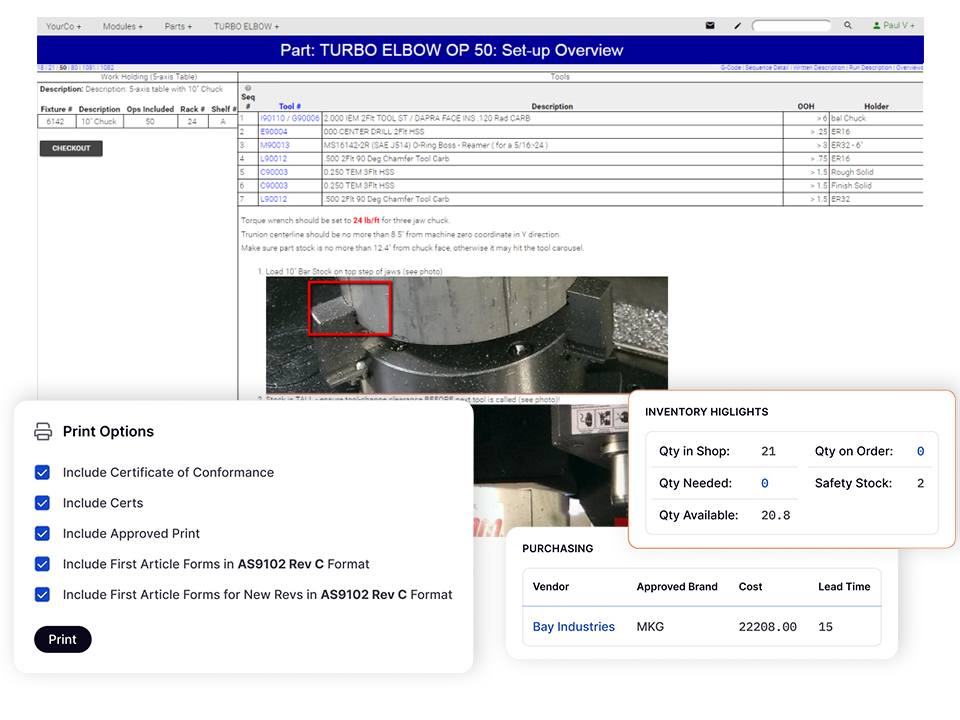Click the '000 CENTER DRILL 2Flt HSS' description

pyautogui.click(x=374, y=132)
